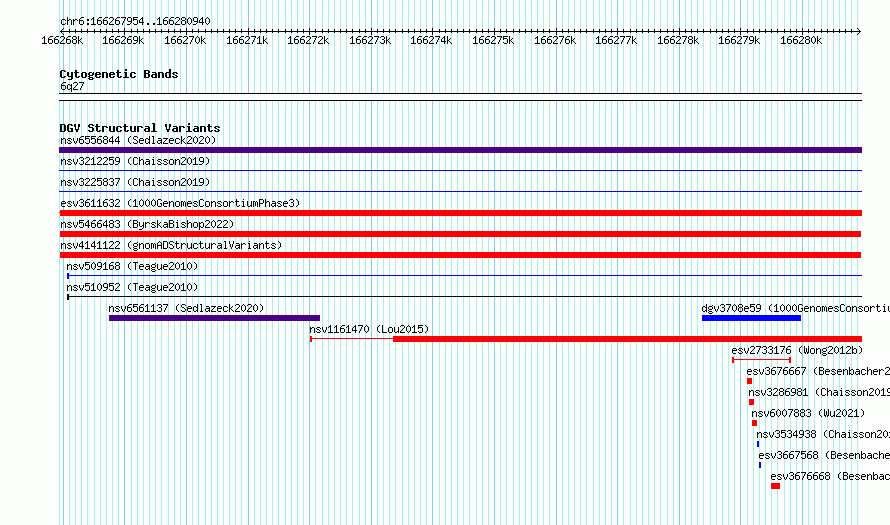Click the 166273k ruler label
Image resolution: width=890 pixels, height=525 pixels.
click(370, 40)
